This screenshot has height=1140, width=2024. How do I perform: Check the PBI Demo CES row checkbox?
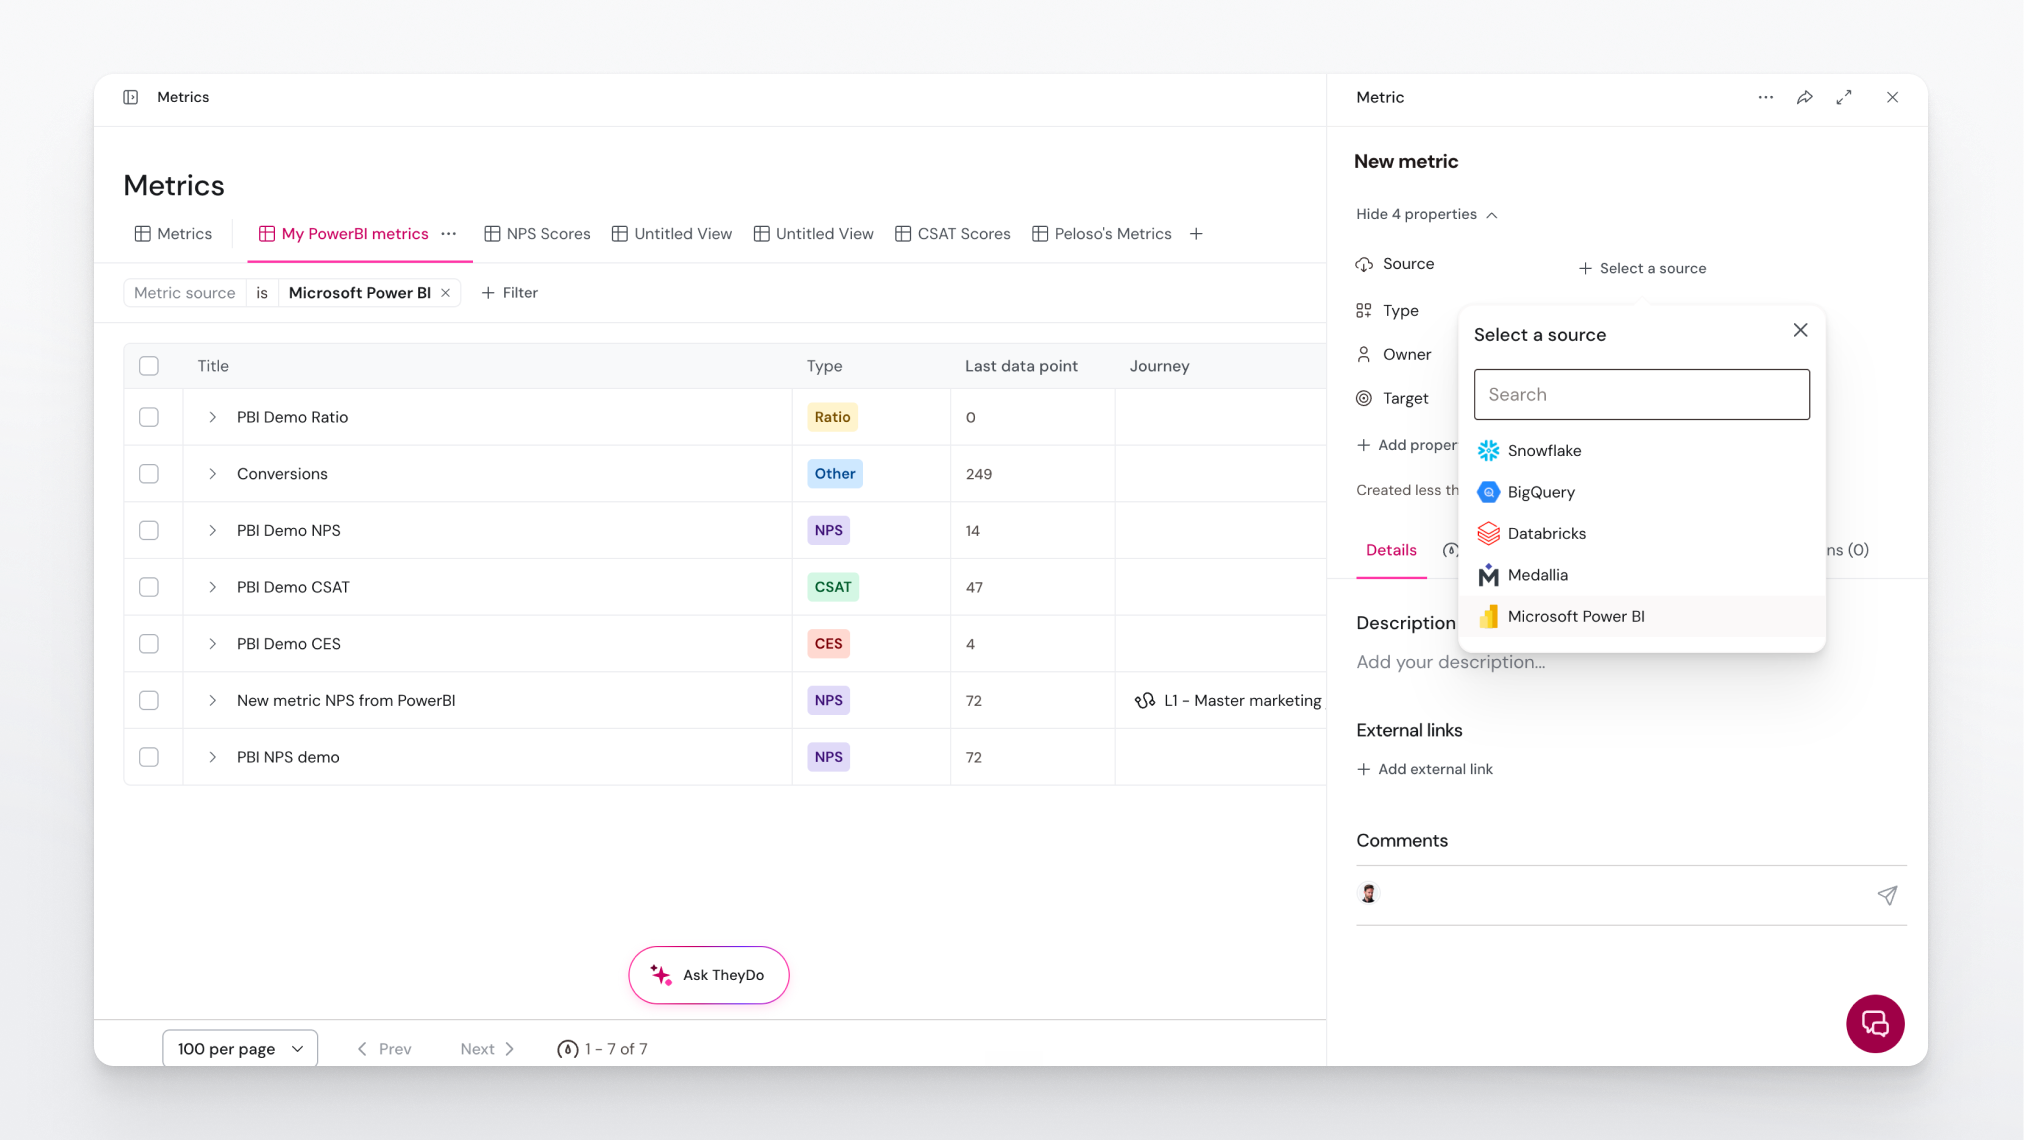coord(149,644)
